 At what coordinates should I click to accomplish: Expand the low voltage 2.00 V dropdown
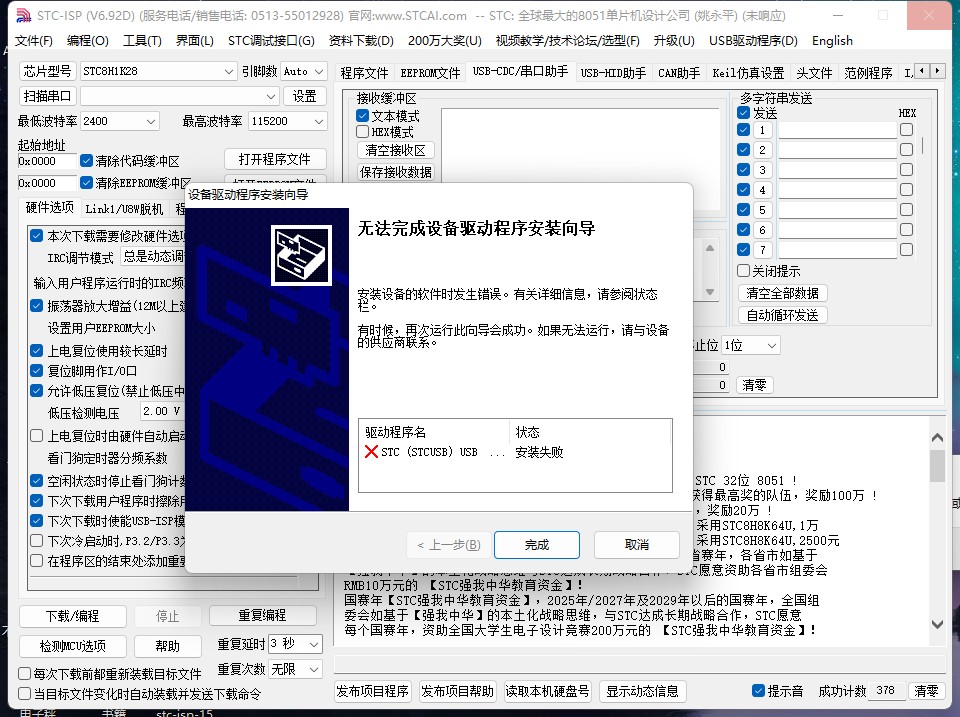pyautogui.click(x=162, y=411)
